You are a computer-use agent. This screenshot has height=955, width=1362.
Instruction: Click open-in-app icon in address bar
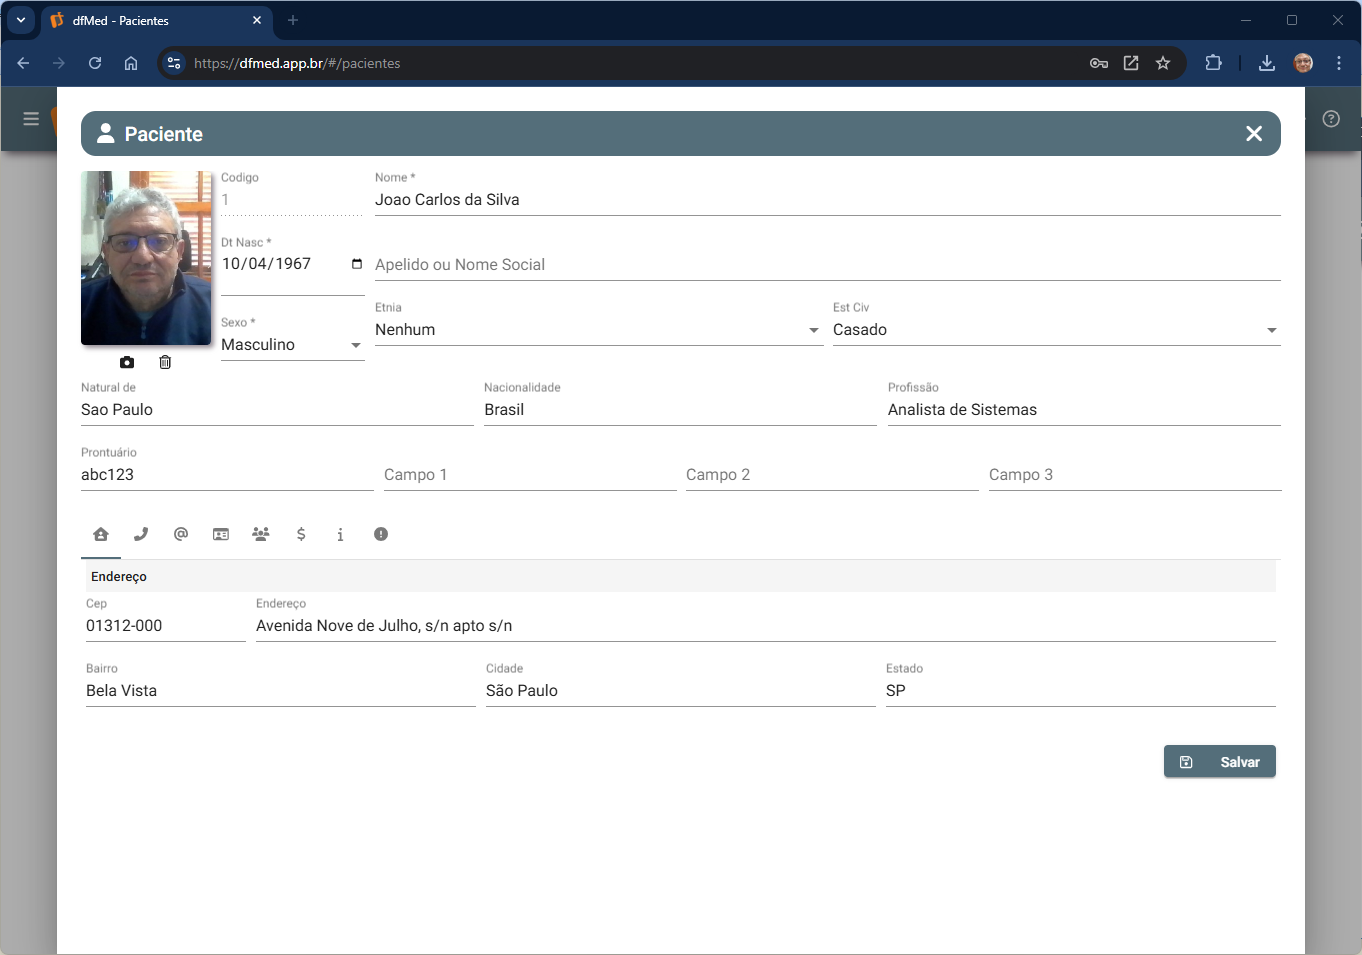(1131, 63)
